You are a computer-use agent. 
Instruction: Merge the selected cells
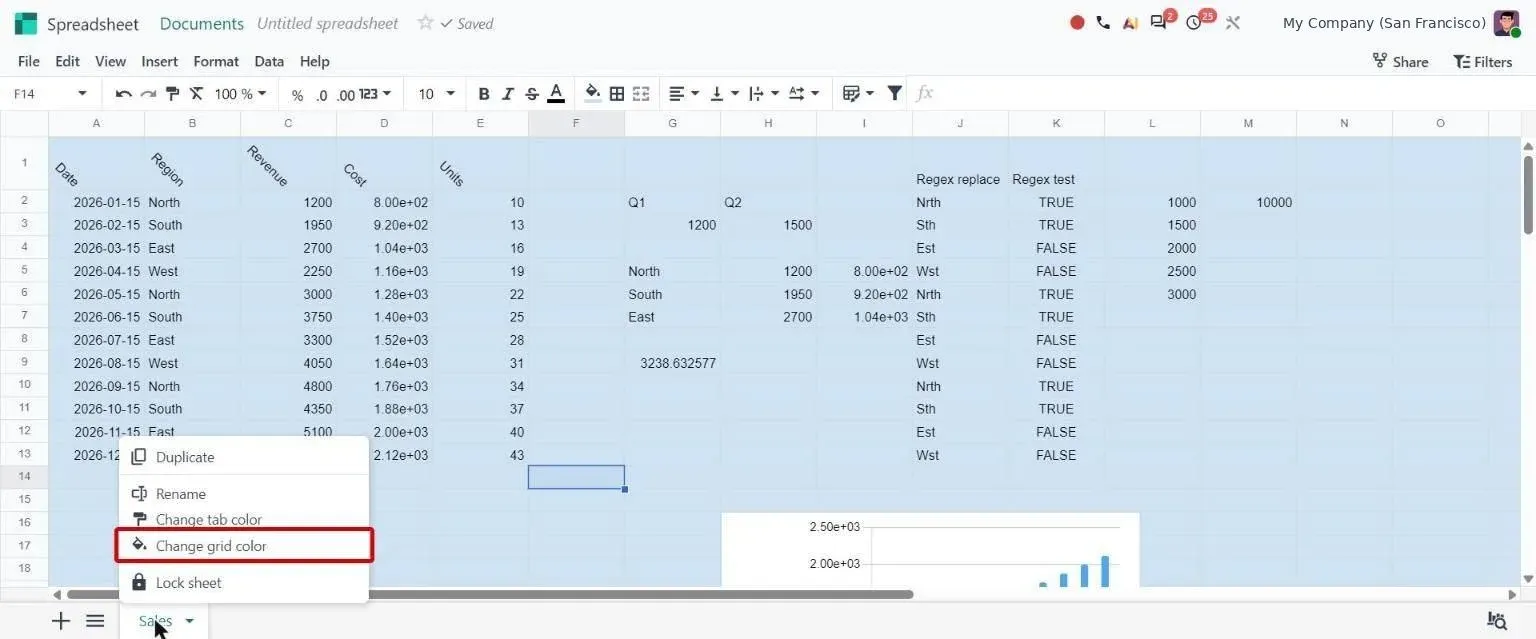click(x=641, y=94)
